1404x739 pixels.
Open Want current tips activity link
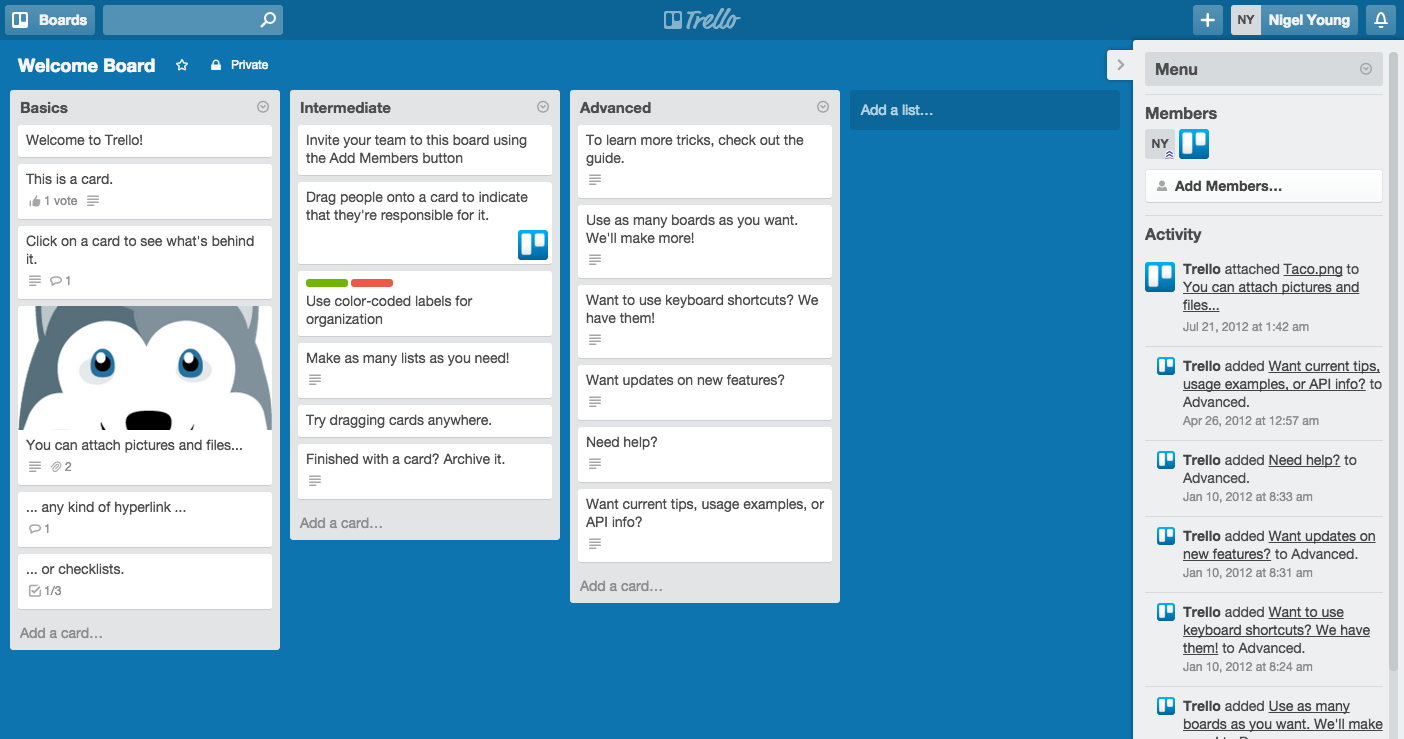(1281, 375)
